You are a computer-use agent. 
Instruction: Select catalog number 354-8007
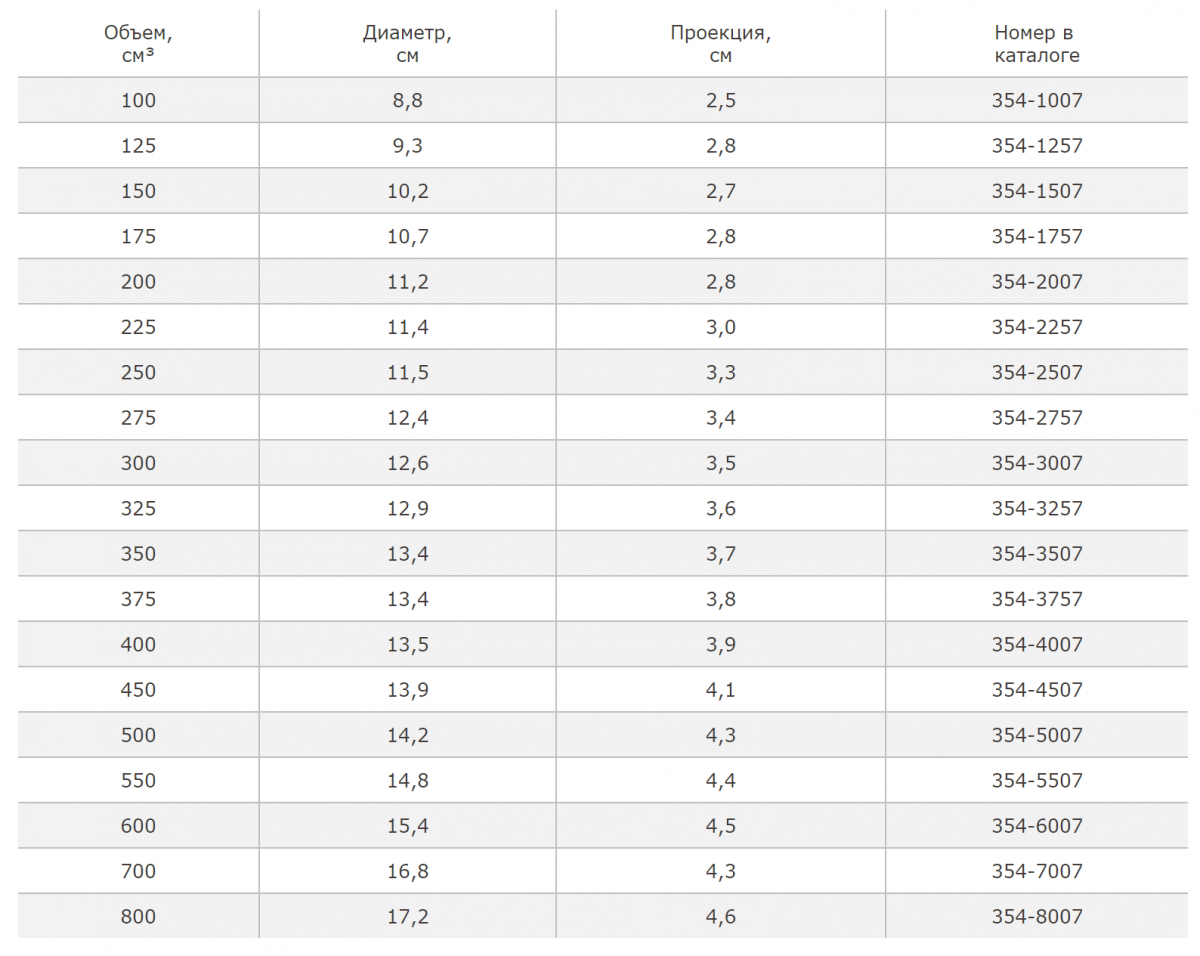click(1037, 916)
